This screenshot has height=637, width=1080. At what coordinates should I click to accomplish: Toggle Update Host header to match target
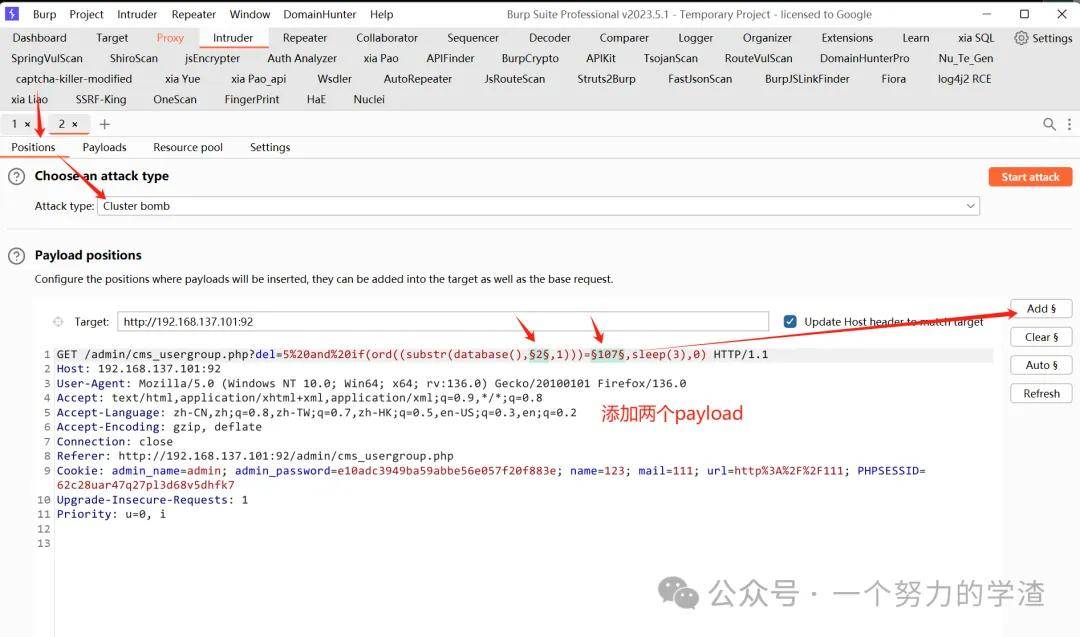pyautogui.click(x=790, y=322)
